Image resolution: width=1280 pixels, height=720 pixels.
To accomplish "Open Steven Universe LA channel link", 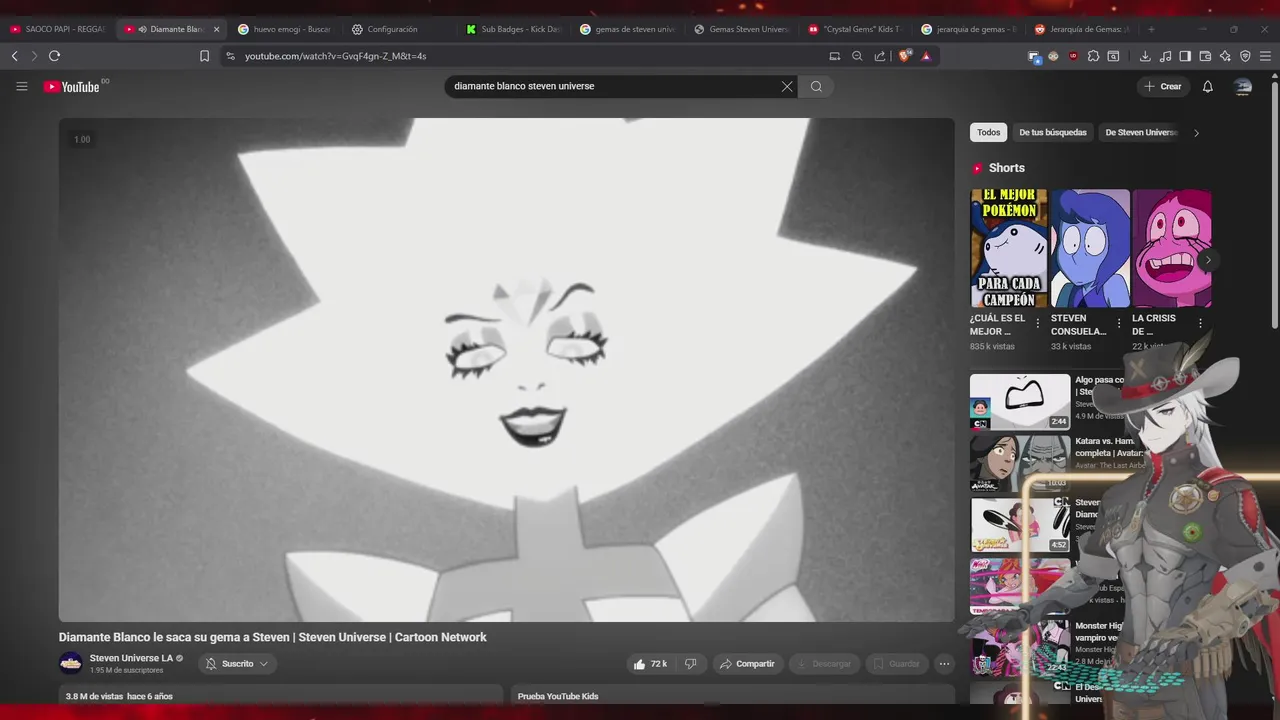I will (131, 658).
